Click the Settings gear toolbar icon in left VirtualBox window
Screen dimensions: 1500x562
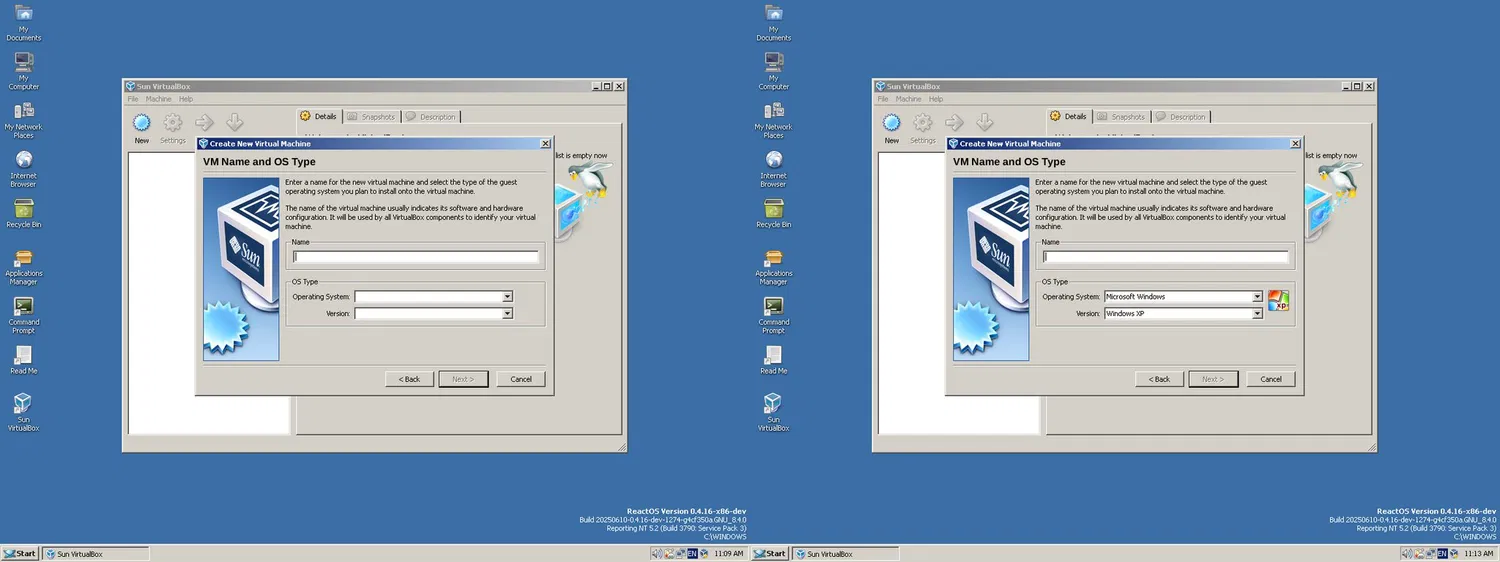[173, 123]
